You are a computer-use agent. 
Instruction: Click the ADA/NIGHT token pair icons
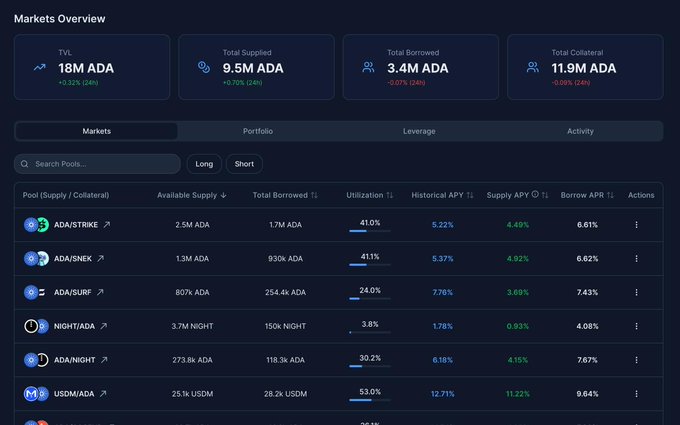coord(36,360)
